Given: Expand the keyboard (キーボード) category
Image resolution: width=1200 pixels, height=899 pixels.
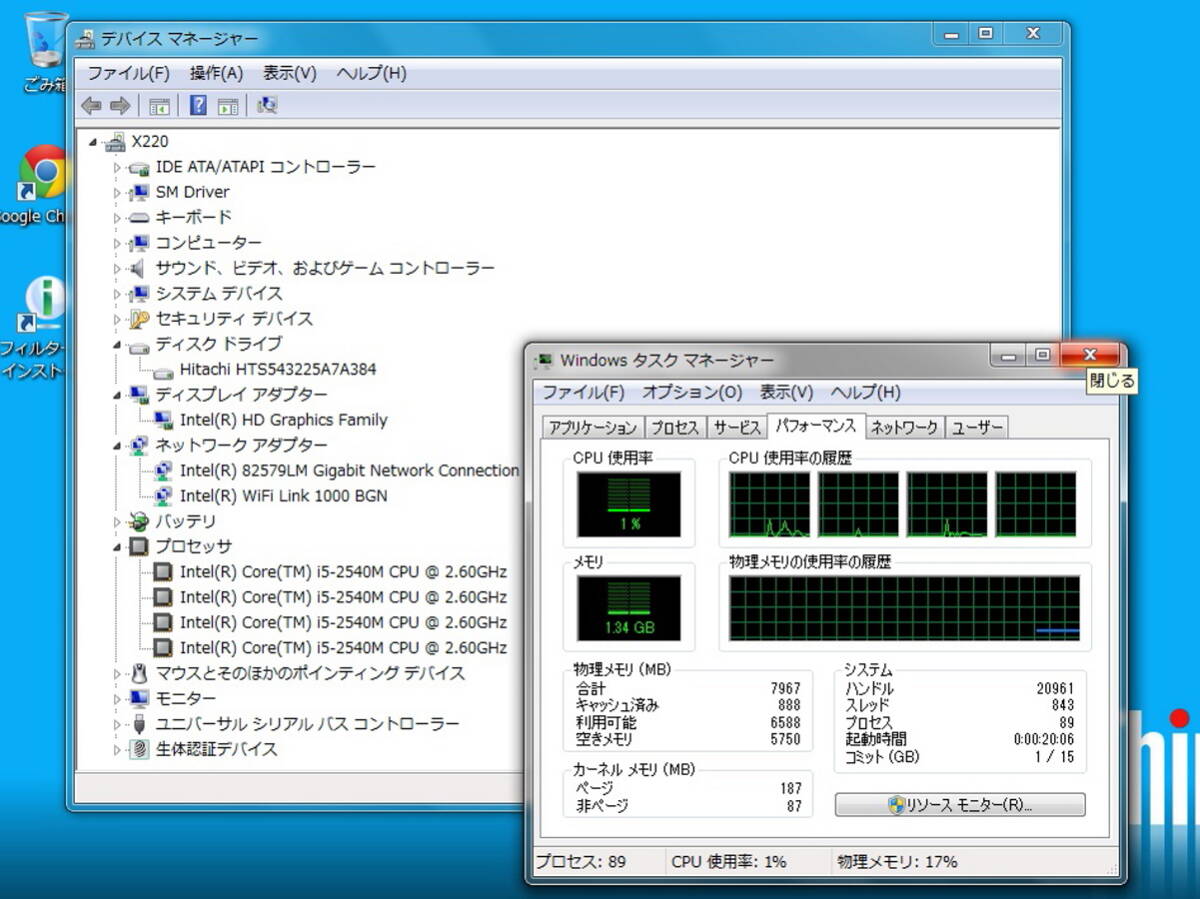Looking at the screenshot, I should click(117, 218).
